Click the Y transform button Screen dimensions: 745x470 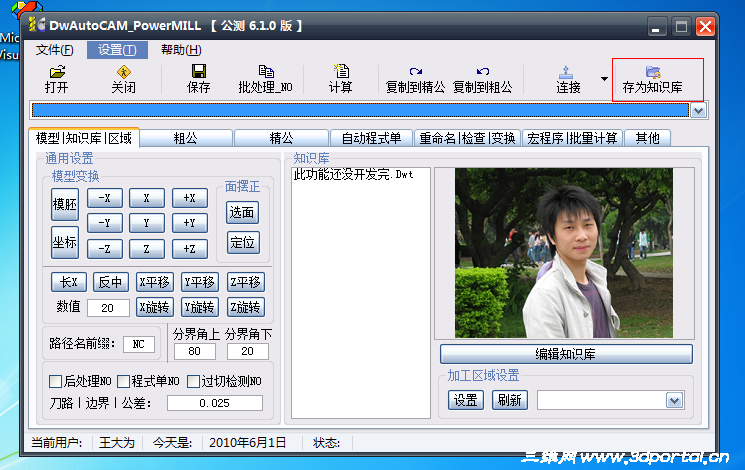[x=147, y=223]
